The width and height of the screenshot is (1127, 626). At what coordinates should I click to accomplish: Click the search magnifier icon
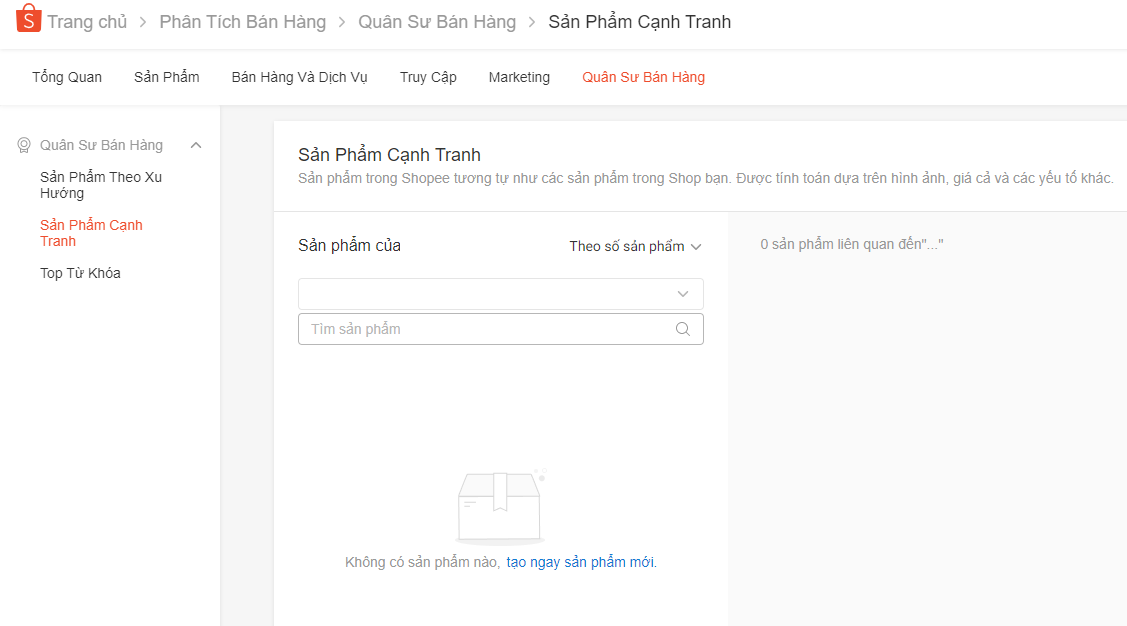click(x=683, y=329)
